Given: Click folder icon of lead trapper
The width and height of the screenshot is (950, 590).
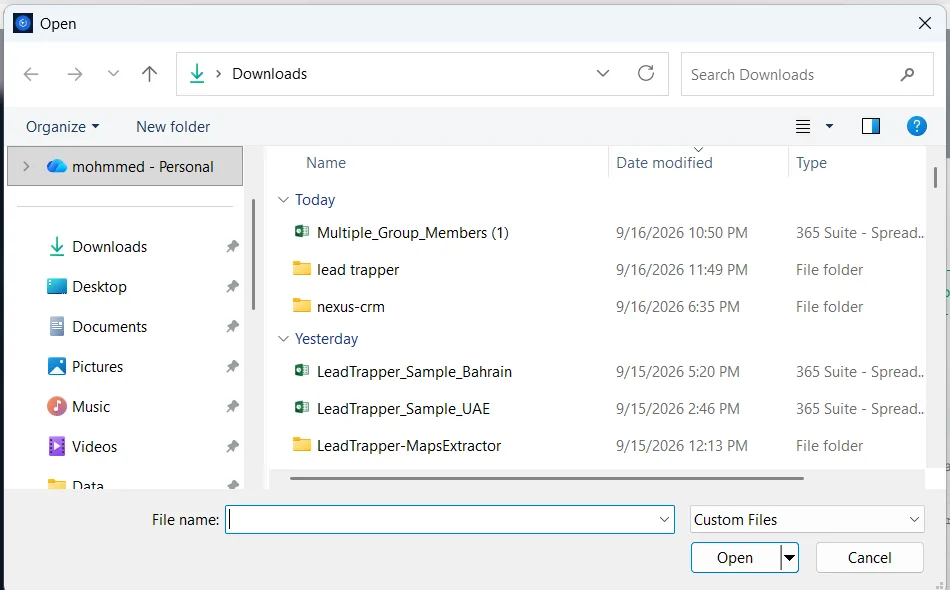Looking at the screenshot, I should (x=302, y=268).
